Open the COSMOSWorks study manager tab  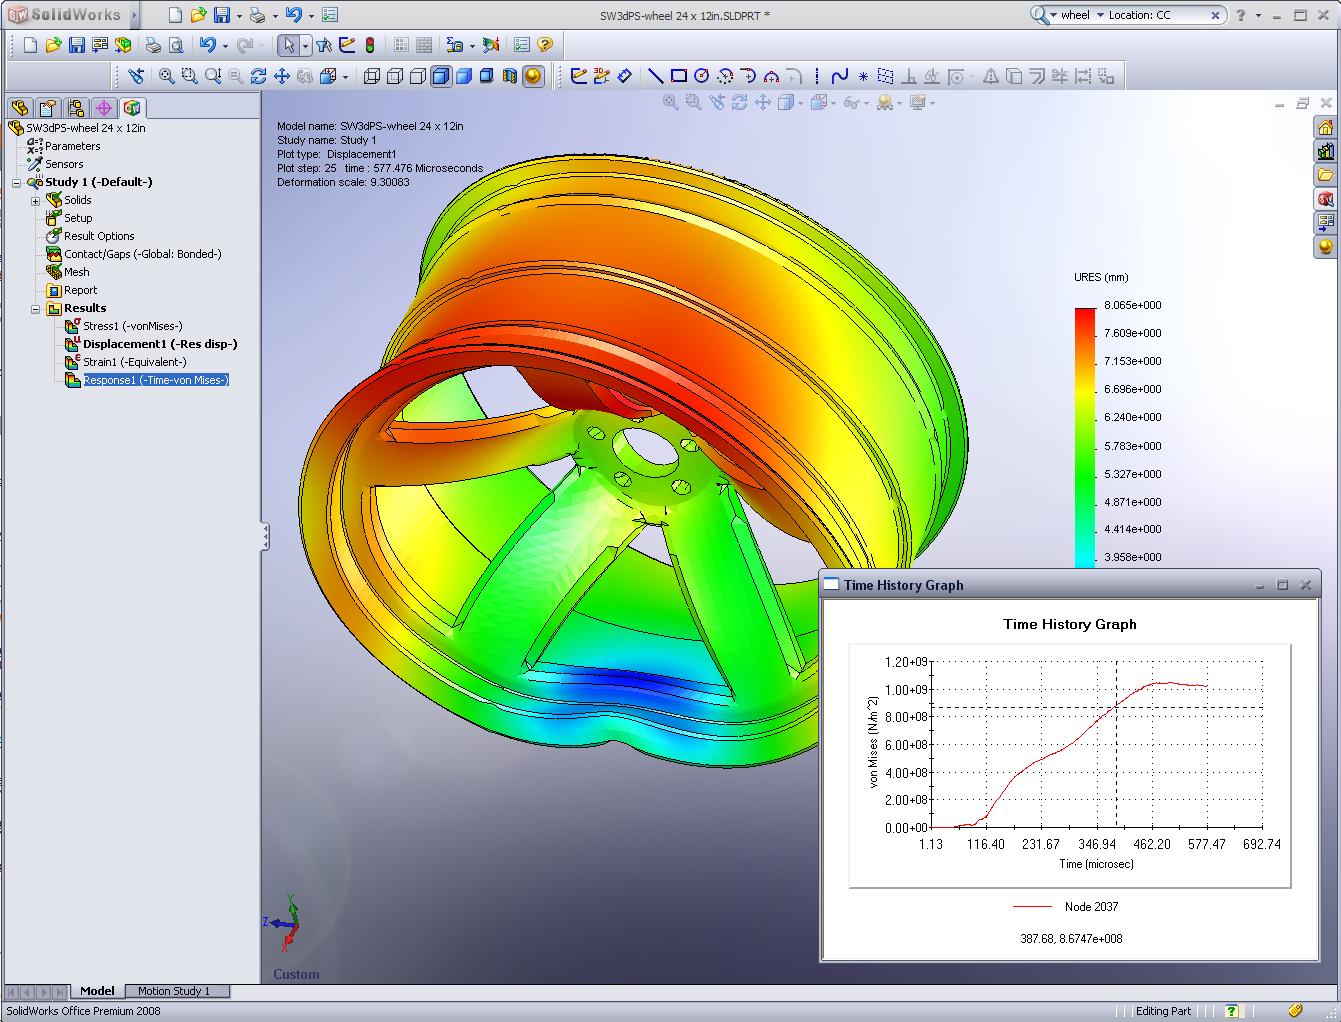pyautogui.click(x=132, y=107)
